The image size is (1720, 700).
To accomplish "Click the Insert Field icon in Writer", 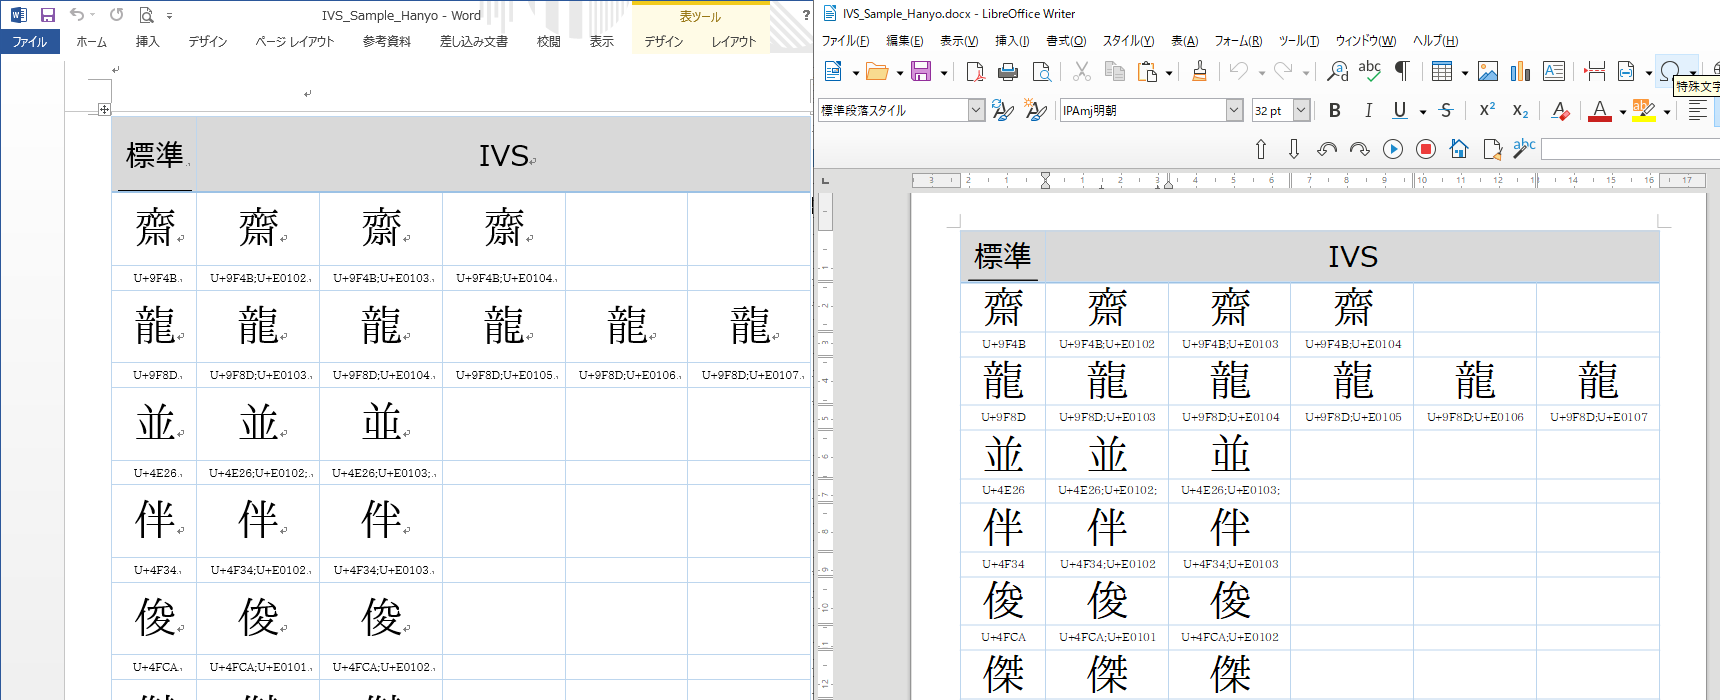I will pos(1626,71).
